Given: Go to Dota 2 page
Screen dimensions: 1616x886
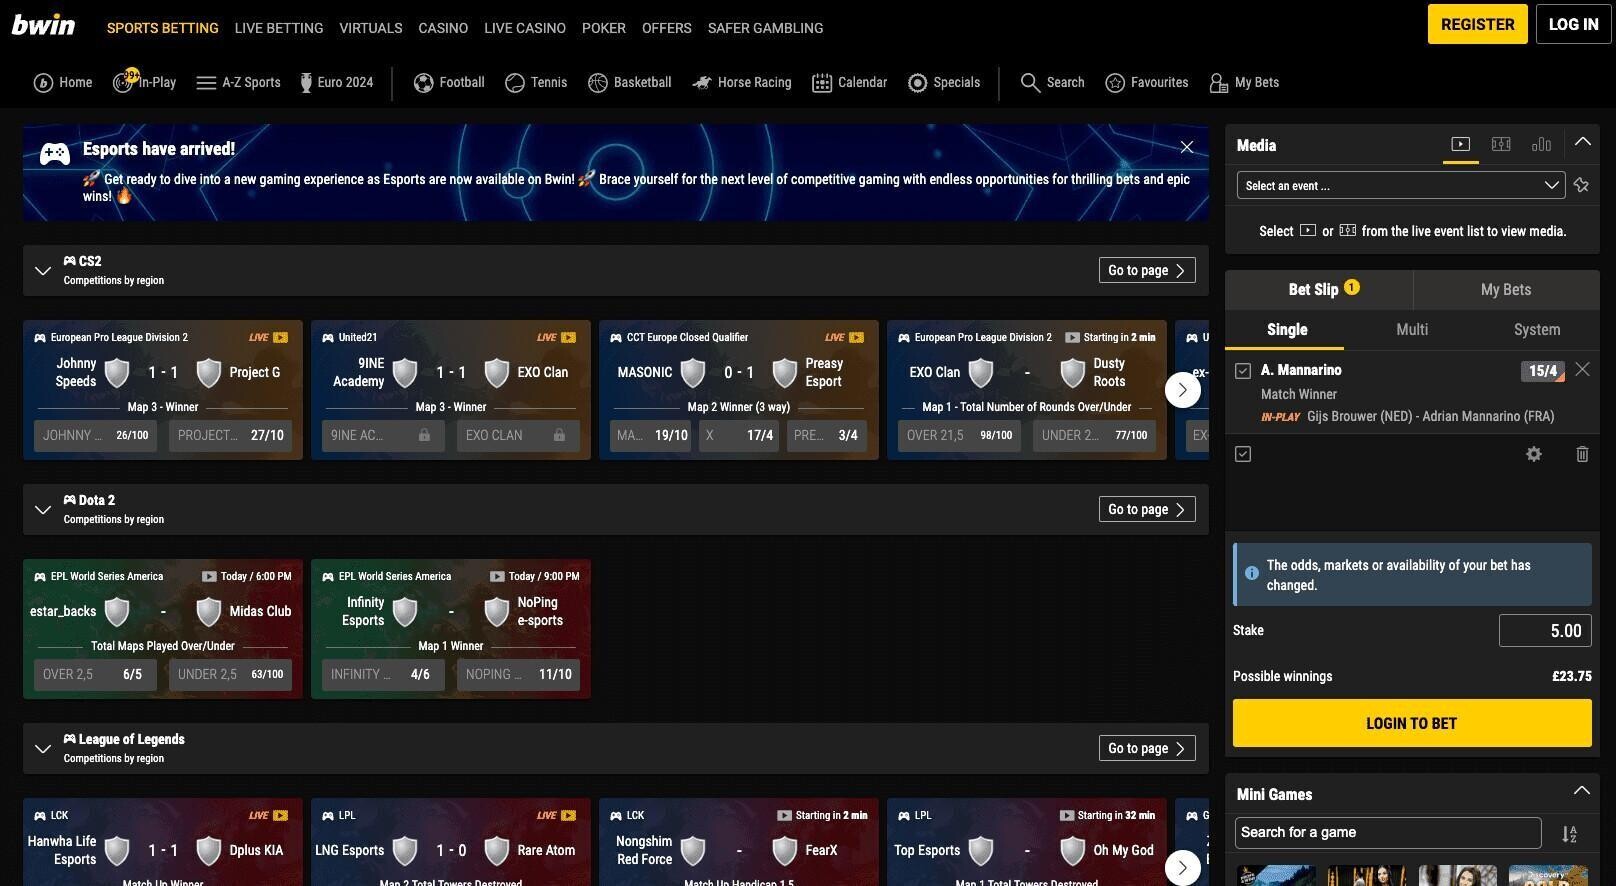Looking at the screenshot, I should click(1147, 509).
